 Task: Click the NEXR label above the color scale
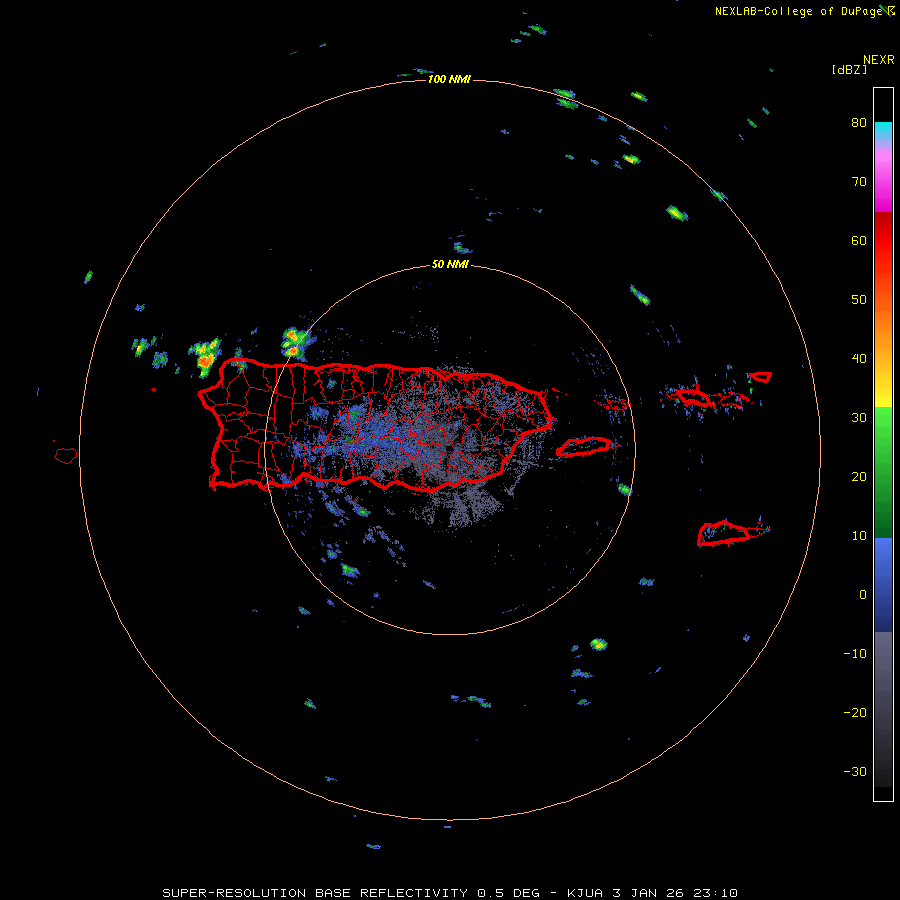(878, 60)
